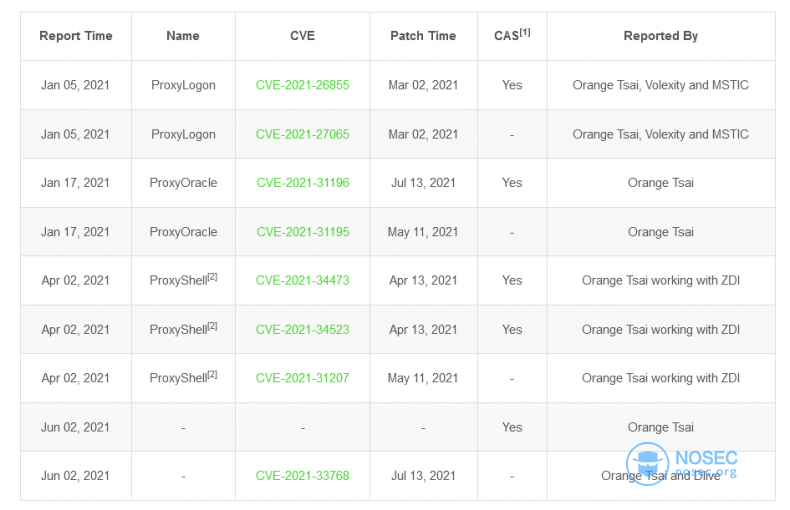The height and width of the screenshot is (510, 790).
Task: Select the Reported By column header
Action: click(x=661, y=36)
